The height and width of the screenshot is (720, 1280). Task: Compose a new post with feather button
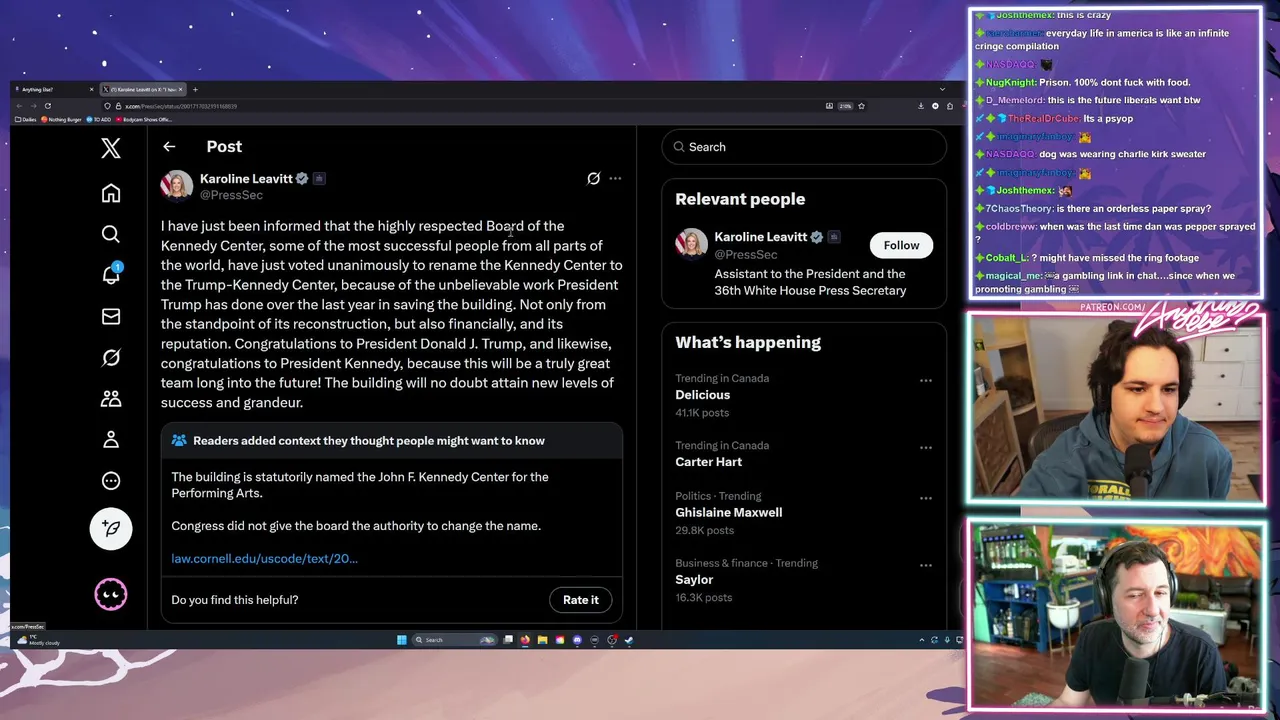pos(111,528)
